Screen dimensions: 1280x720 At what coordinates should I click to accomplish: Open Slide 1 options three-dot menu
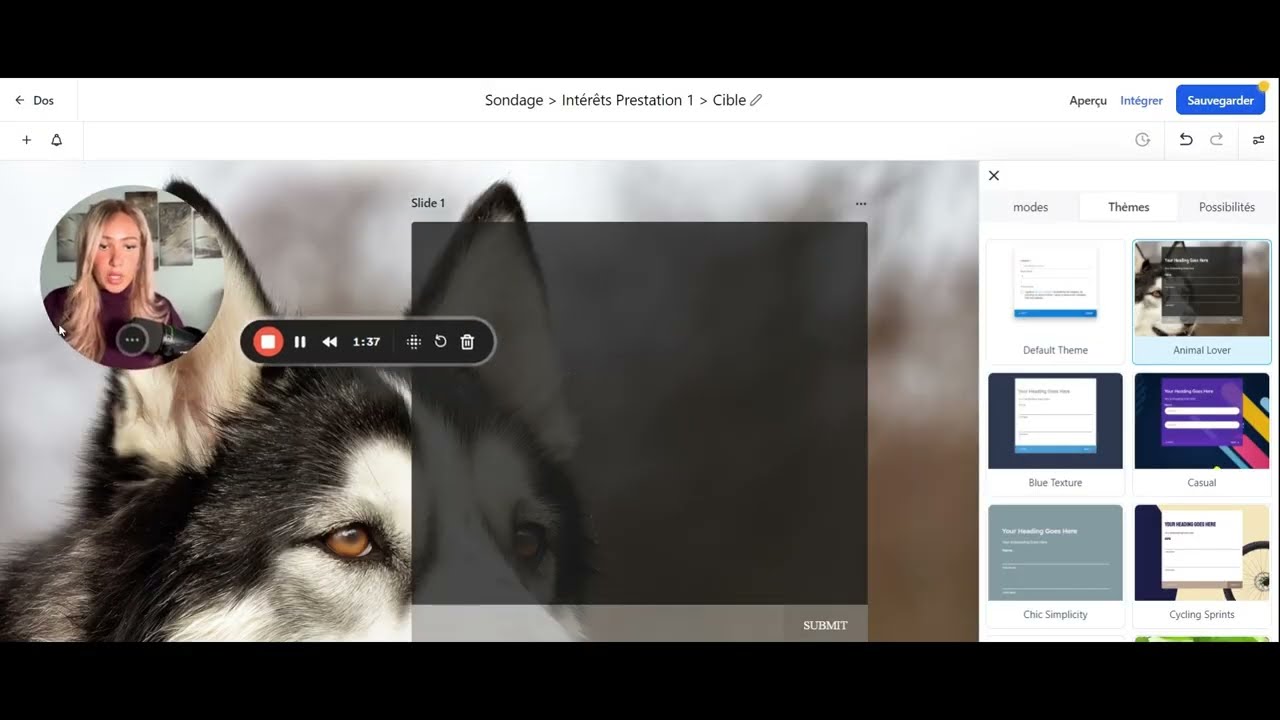pyautogui.click(x=861, y=203)
